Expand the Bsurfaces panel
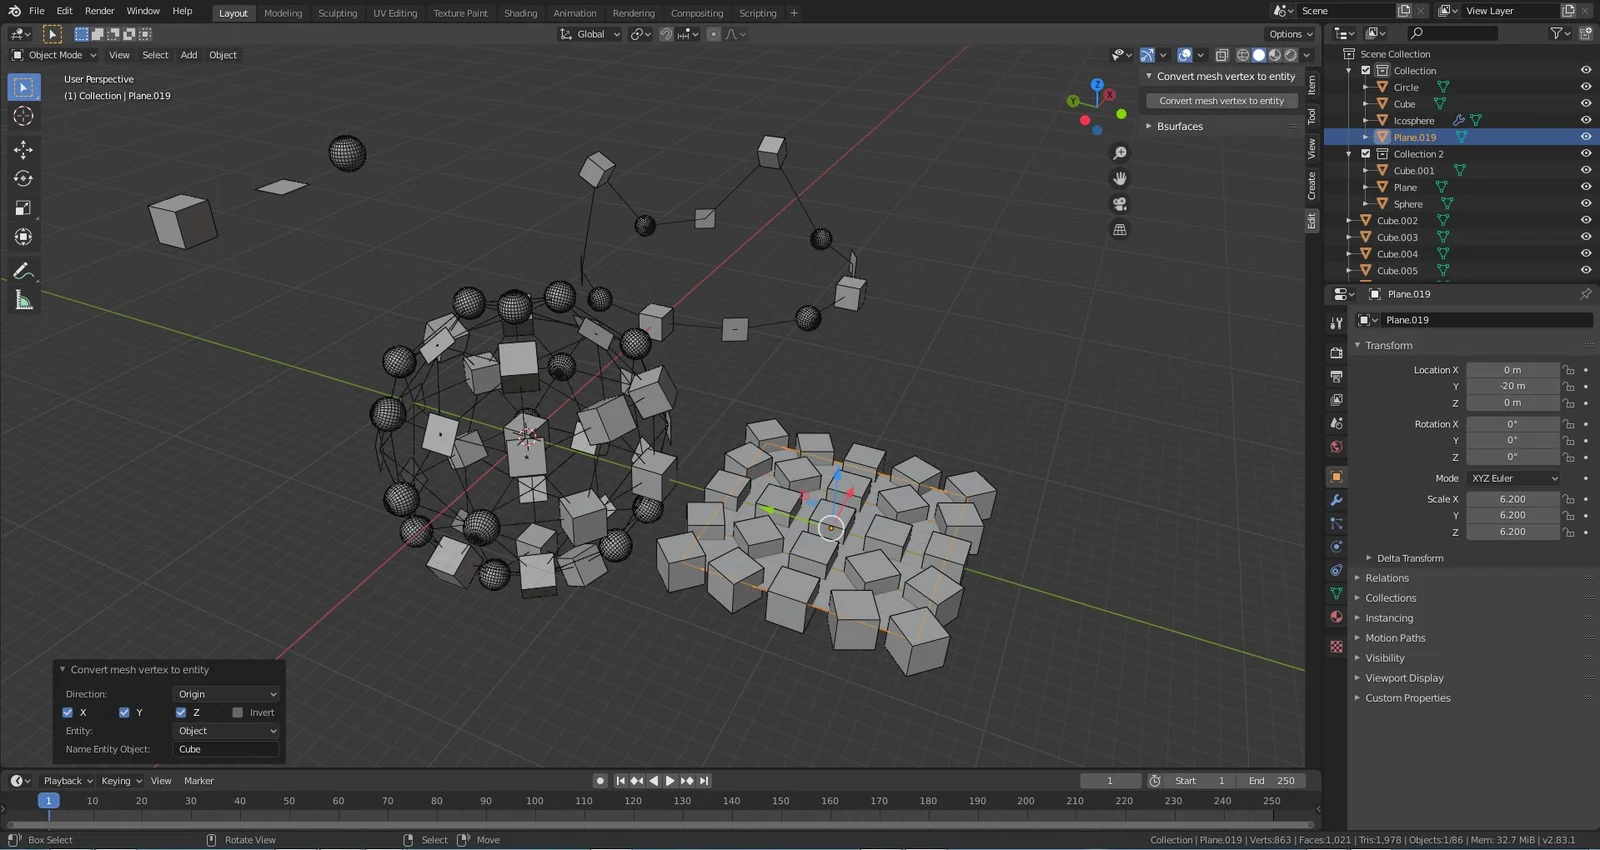 pyautogui.click(x=1179, y=127)
